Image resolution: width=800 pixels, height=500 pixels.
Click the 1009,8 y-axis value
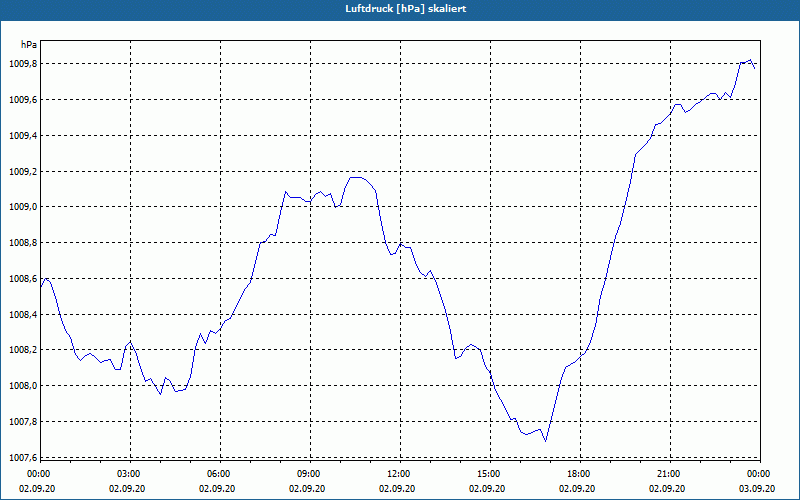pyautogui.click(x=23, y=64)
